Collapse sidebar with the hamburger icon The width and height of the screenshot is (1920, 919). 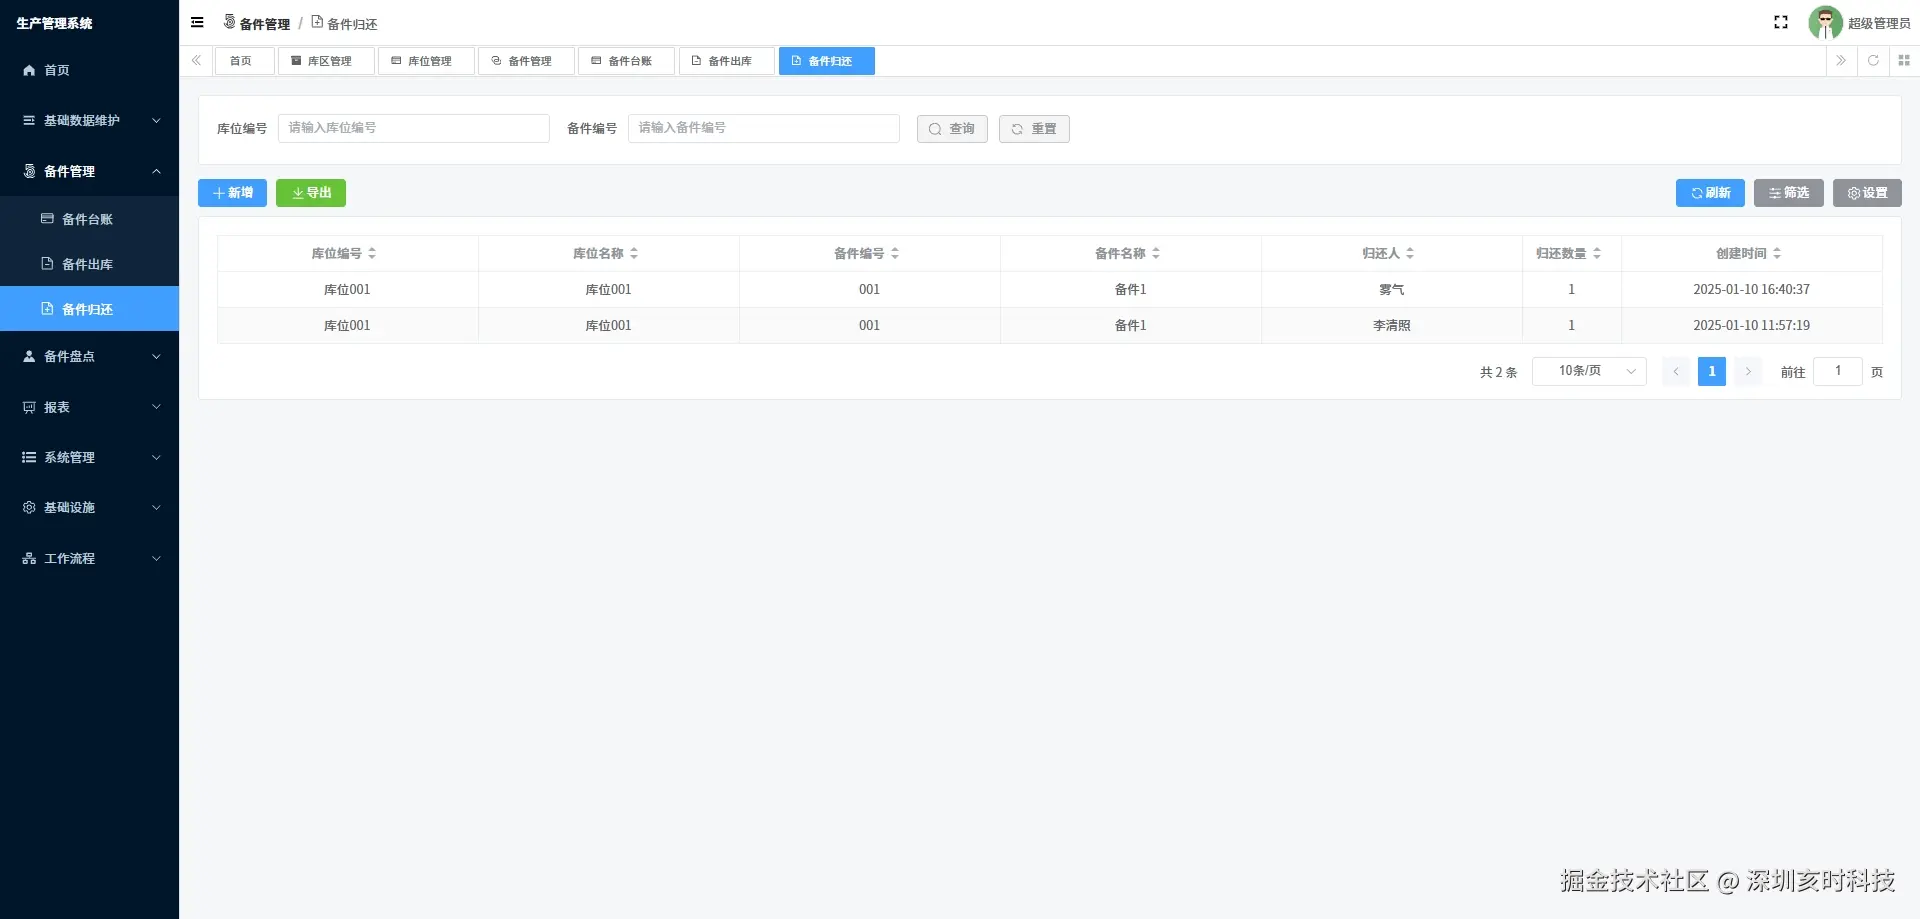pos(197,22)
